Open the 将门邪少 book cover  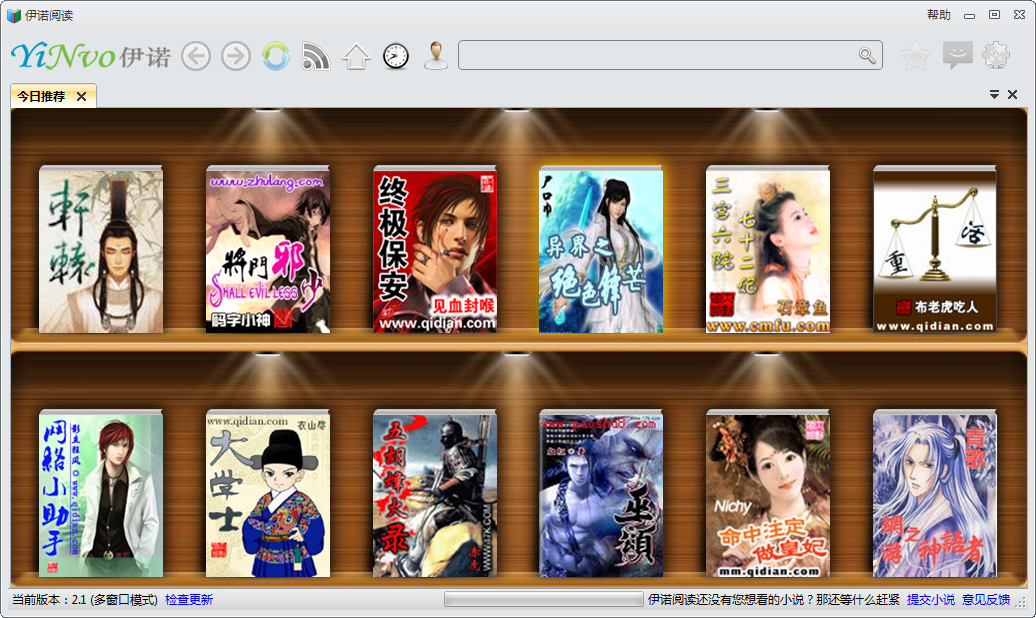click(268, 249)
